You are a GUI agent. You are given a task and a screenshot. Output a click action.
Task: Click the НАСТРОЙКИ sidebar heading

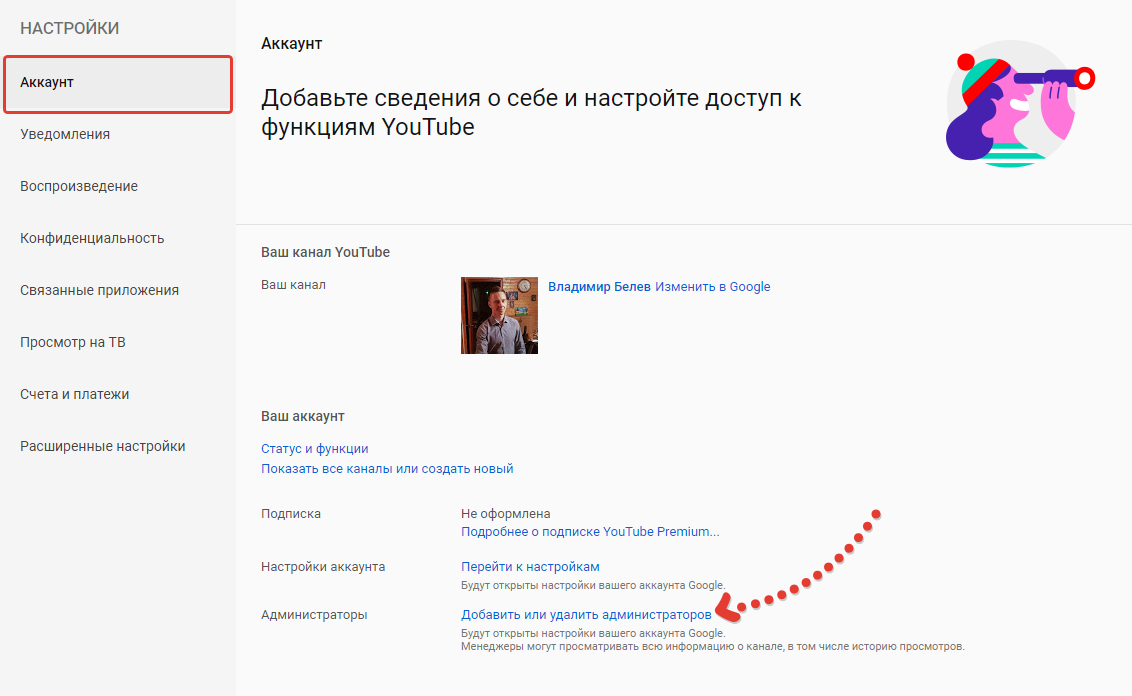[69, 28]
